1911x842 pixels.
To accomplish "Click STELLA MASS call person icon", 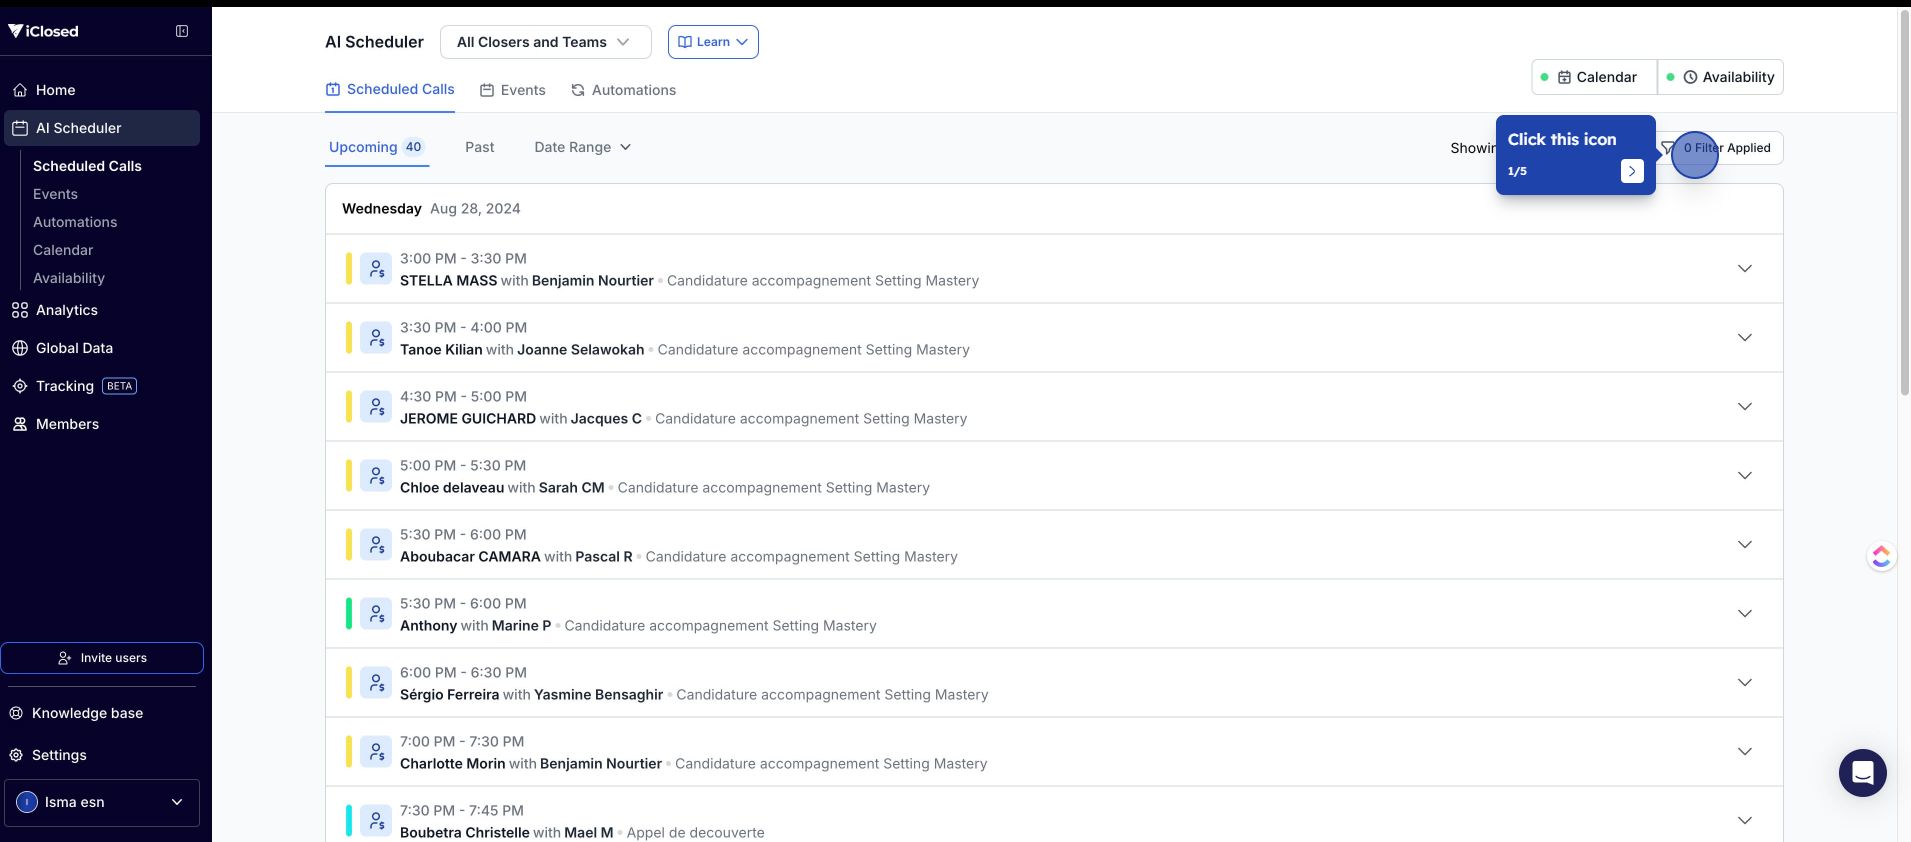I will pyautogui.click(x=376, y=269).
